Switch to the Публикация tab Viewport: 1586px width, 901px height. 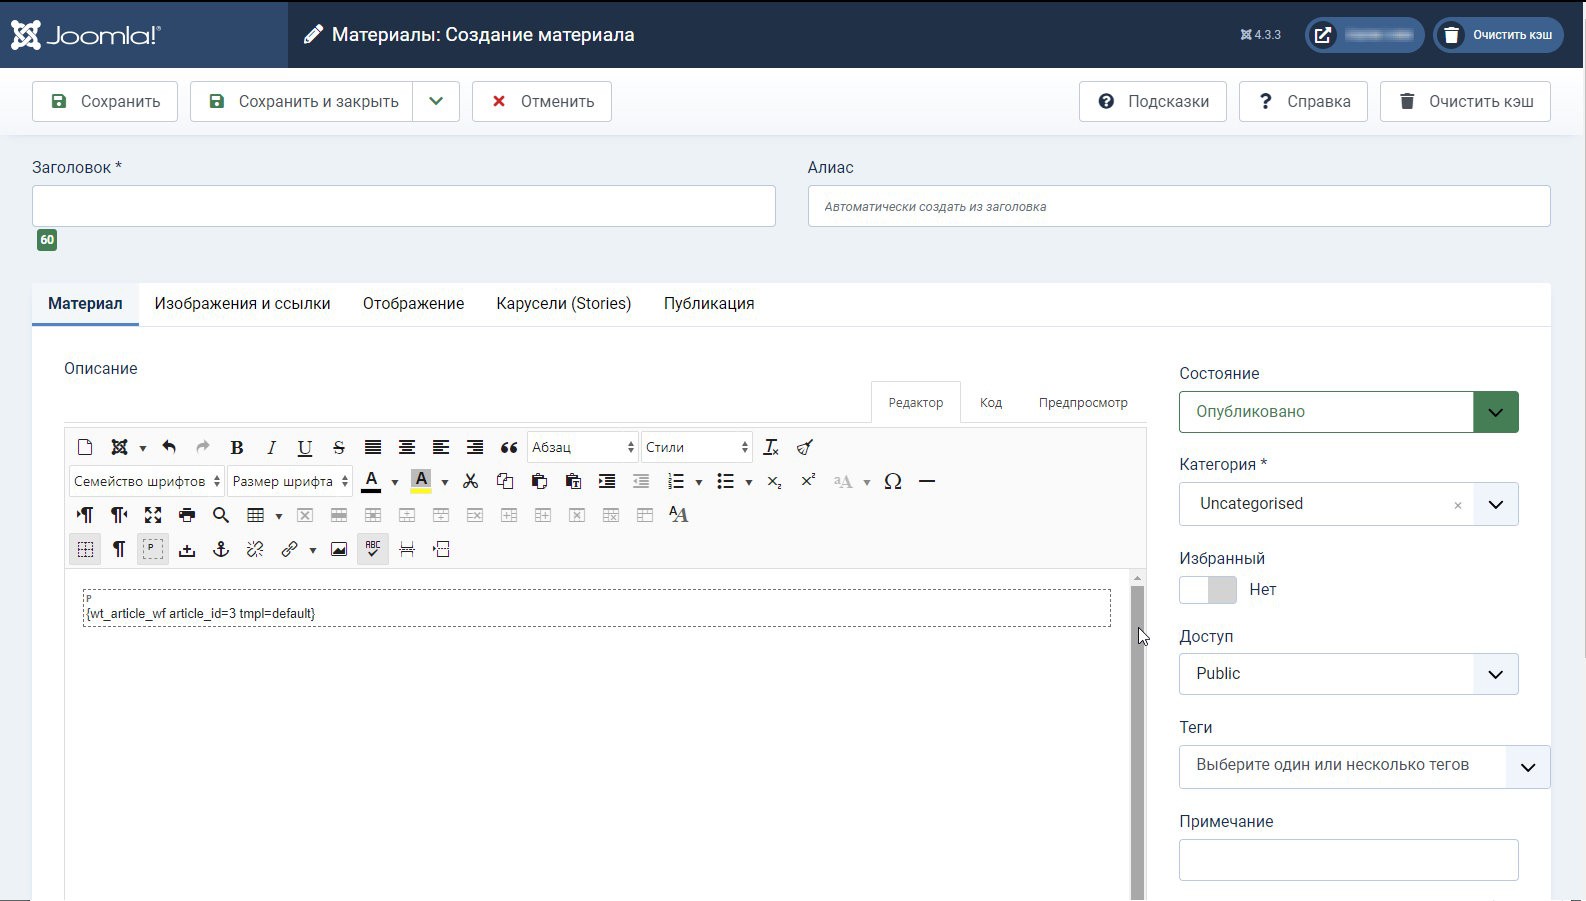[x=708, y=304]
